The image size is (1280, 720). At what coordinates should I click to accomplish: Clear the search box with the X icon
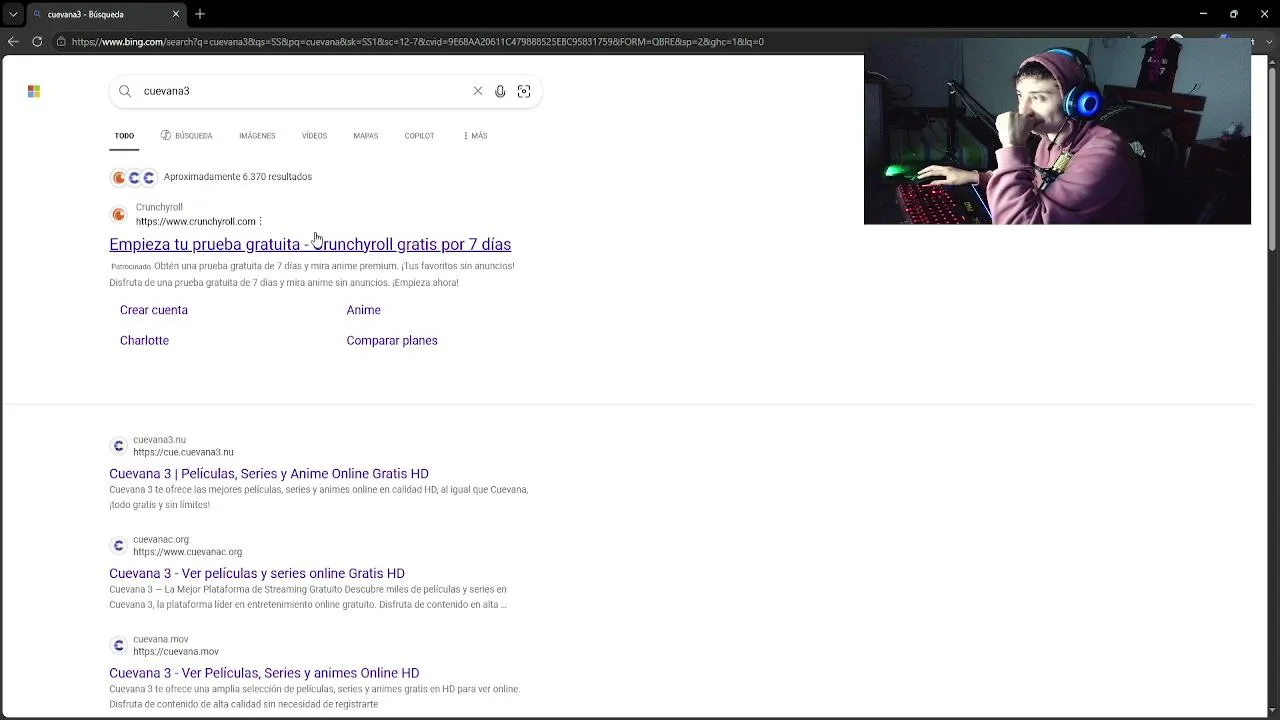coord(478,91)
